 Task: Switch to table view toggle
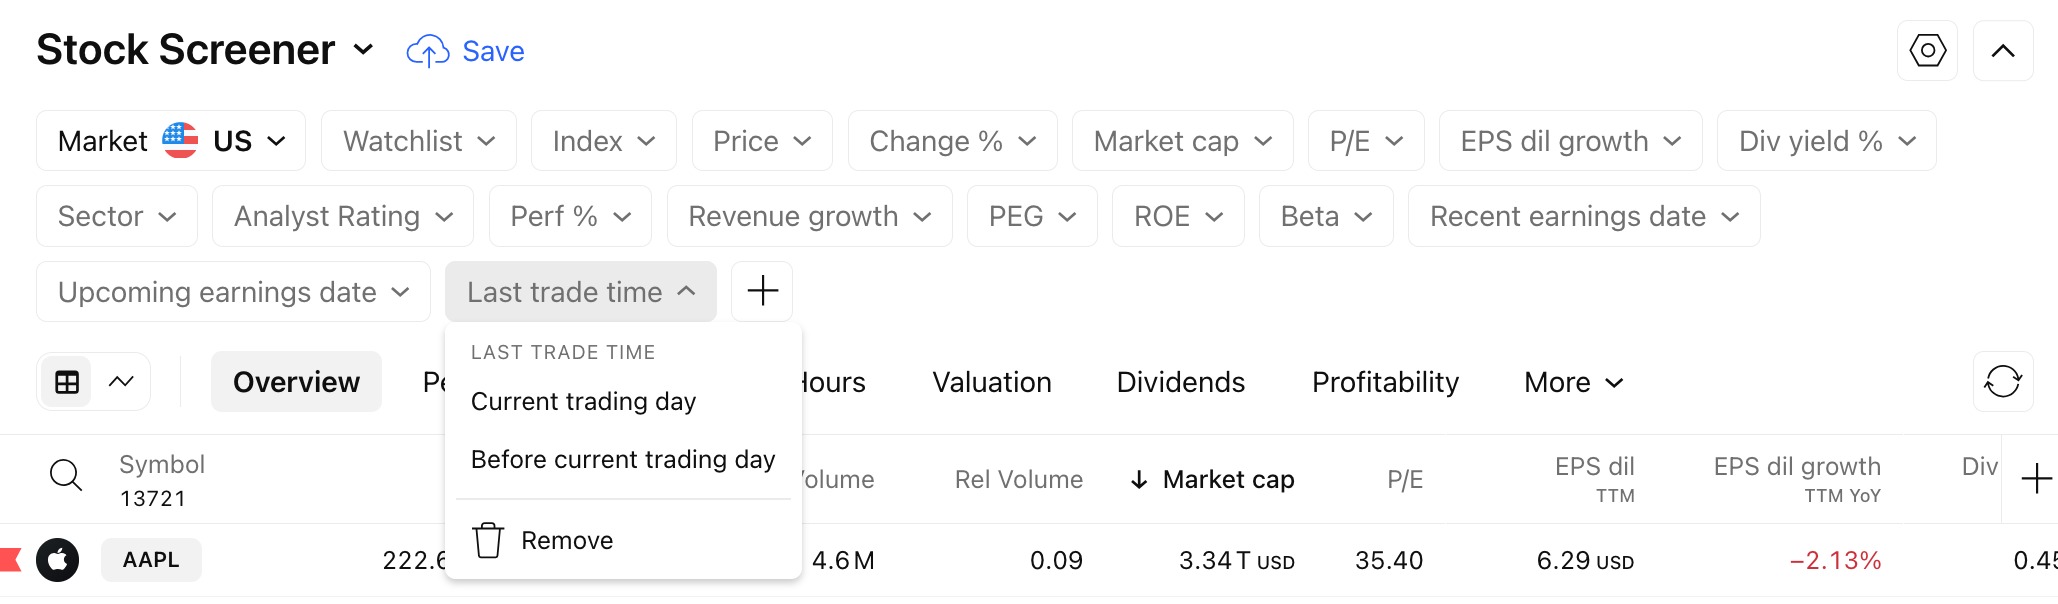67,382
